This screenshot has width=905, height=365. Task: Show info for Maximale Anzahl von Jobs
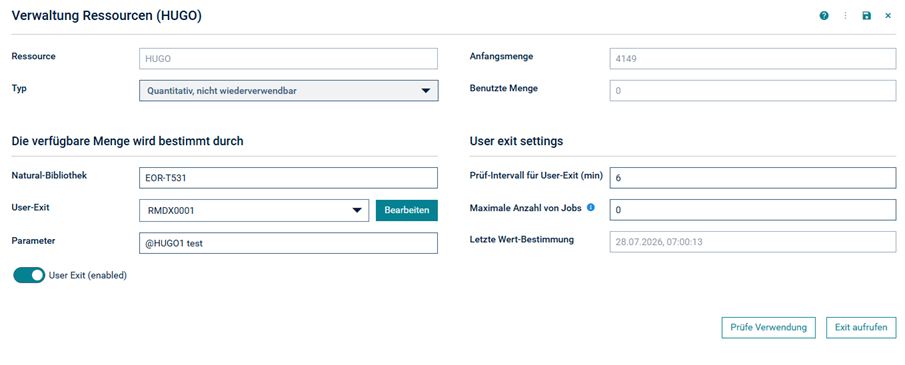[590, 207]
